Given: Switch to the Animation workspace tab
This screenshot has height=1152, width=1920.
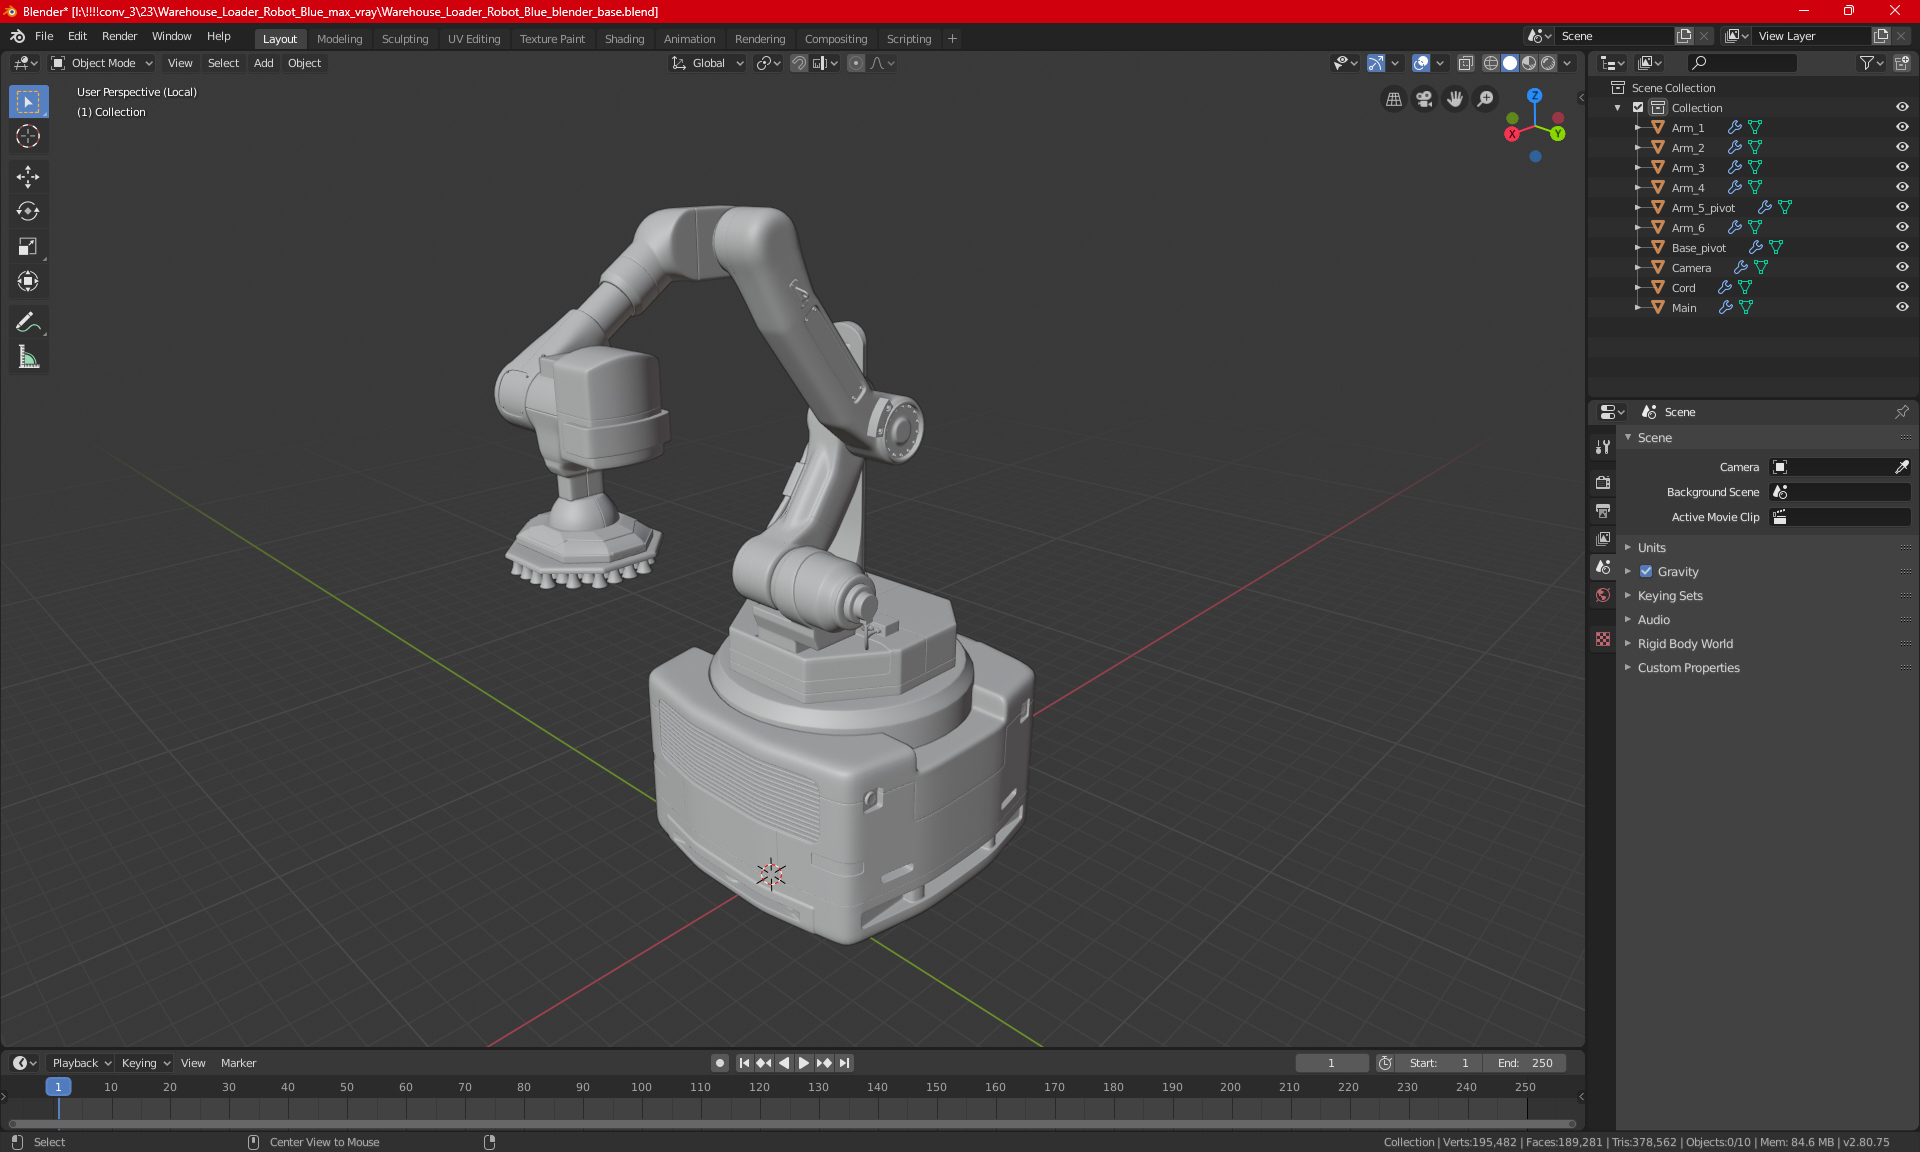Looking at the screenshot, I should pos(689,39).
